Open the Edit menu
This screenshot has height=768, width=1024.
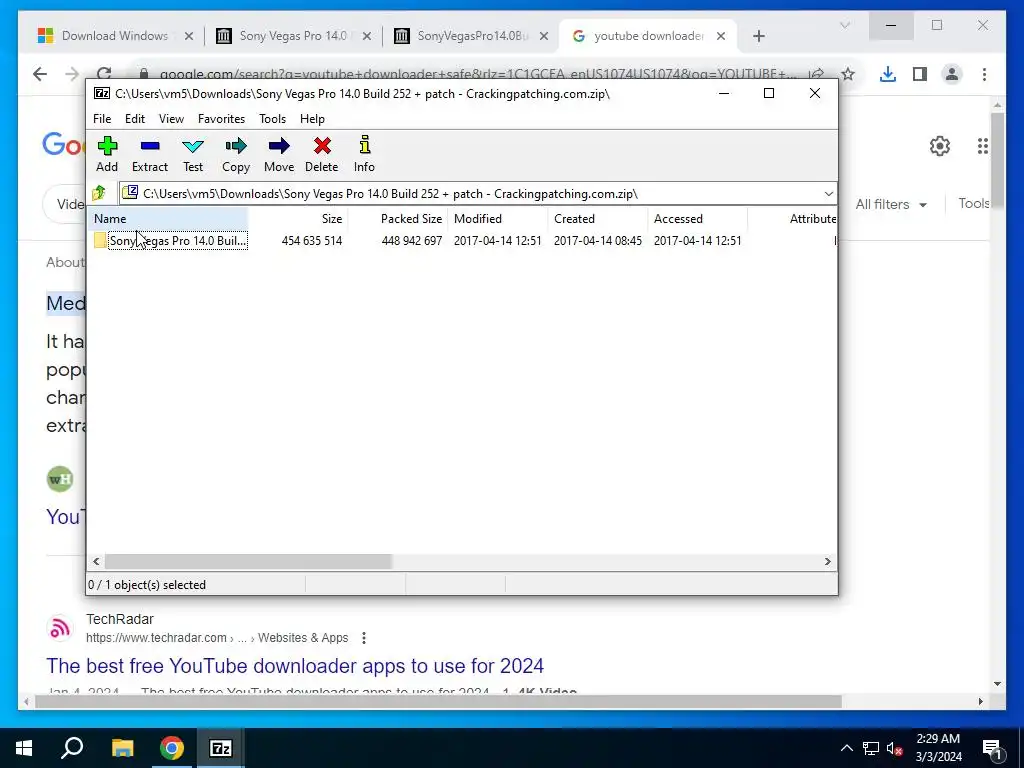pos(135,119)
